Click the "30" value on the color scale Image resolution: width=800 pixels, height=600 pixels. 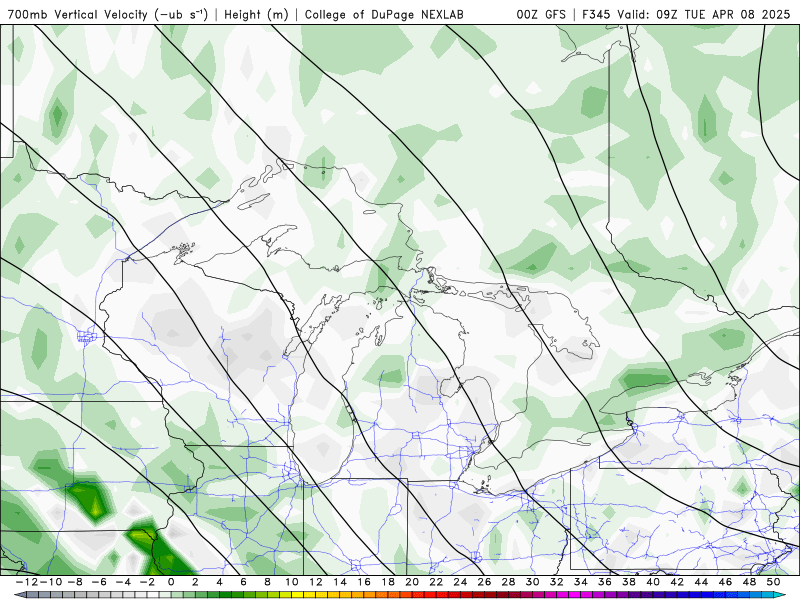pyautogui.click(x=533, y=582)
